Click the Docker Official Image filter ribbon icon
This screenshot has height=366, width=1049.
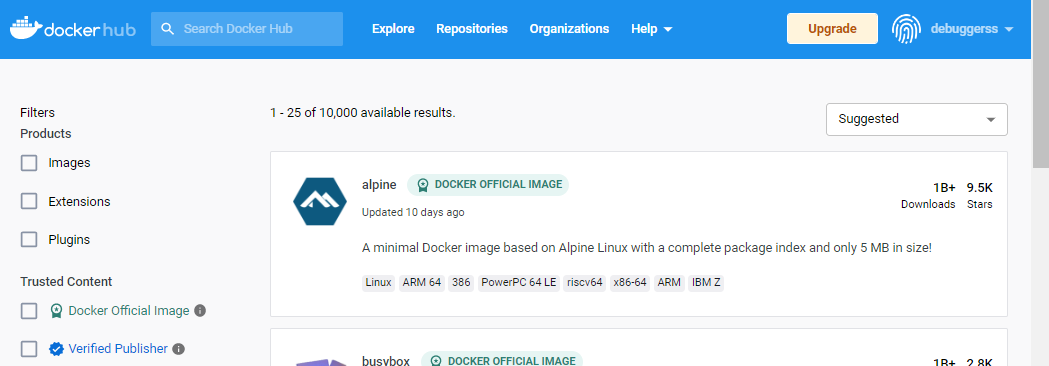coord(56,310)
